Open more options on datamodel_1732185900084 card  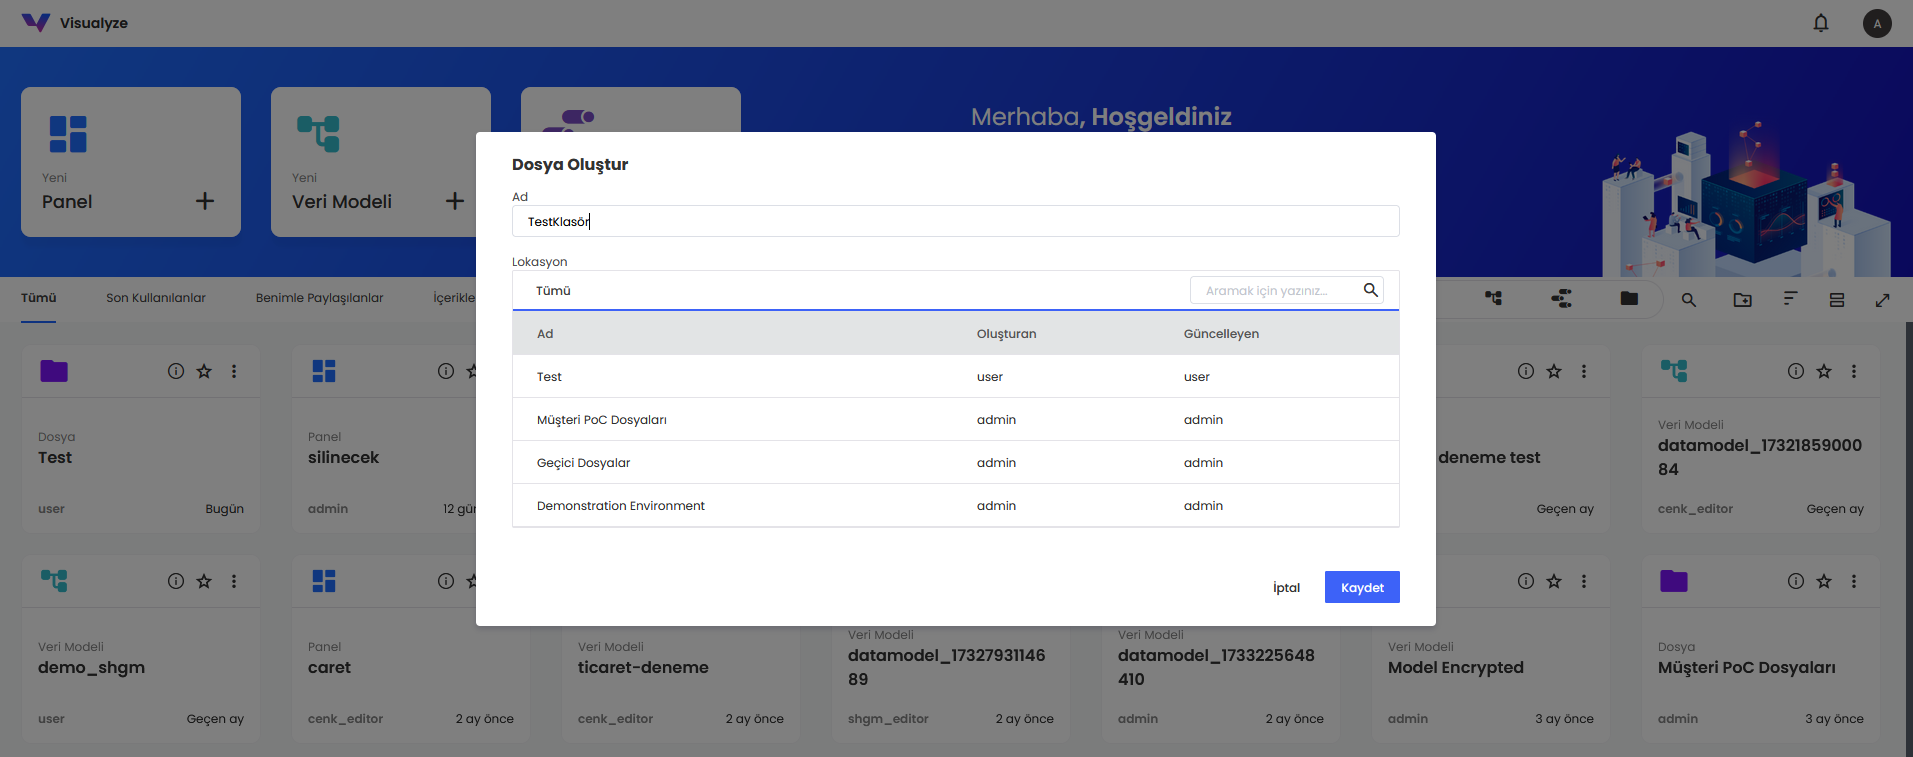point(1854,371)
